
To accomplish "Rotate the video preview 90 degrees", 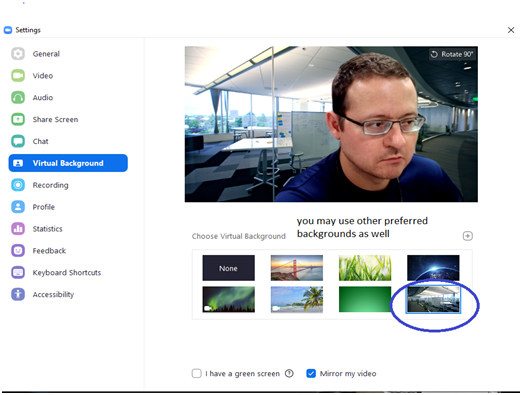I will pyautogui.click(x=452, y=54).
